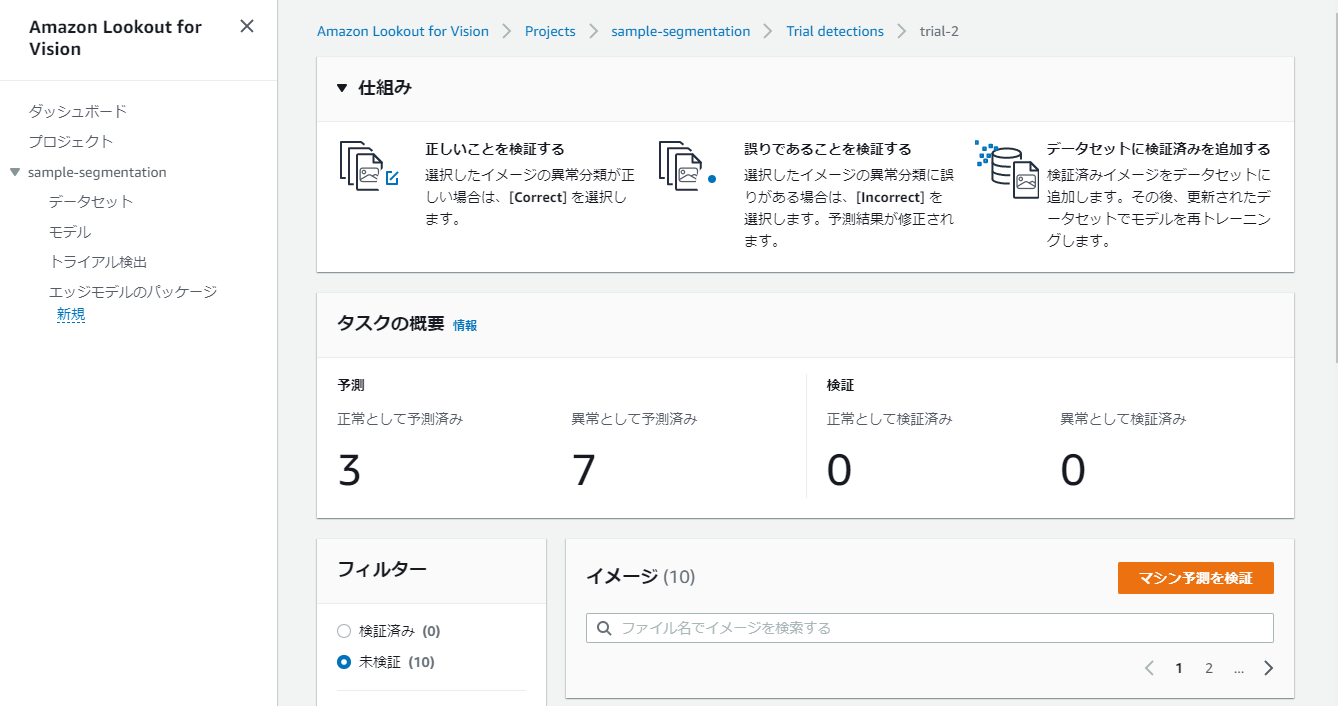Open トライアル検出 in the sidebar
Screen dimensions: 1338x706
98,262
